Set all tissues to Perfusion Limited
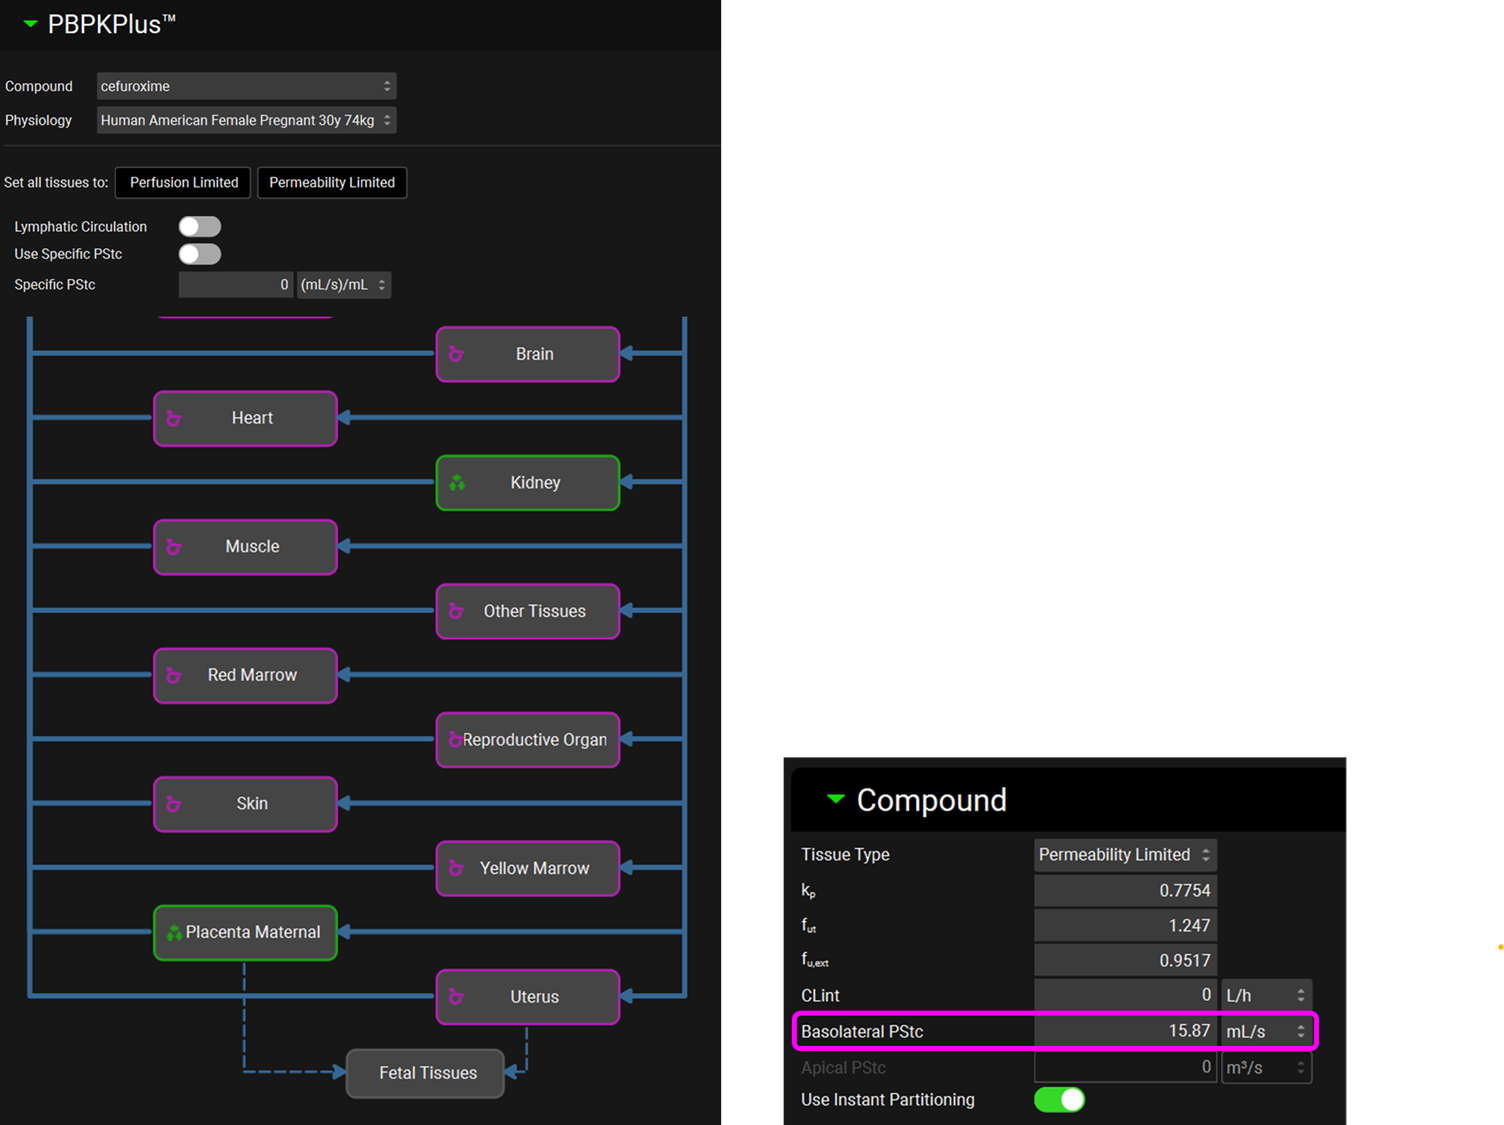The height and width of the screenshot is (1125, 1504). click(x=183, y=183)
